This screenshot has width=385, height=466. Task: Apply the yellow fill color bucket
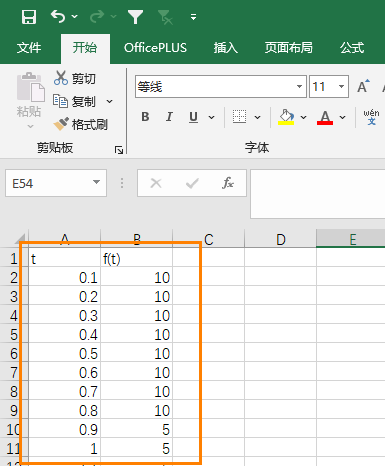286,117
